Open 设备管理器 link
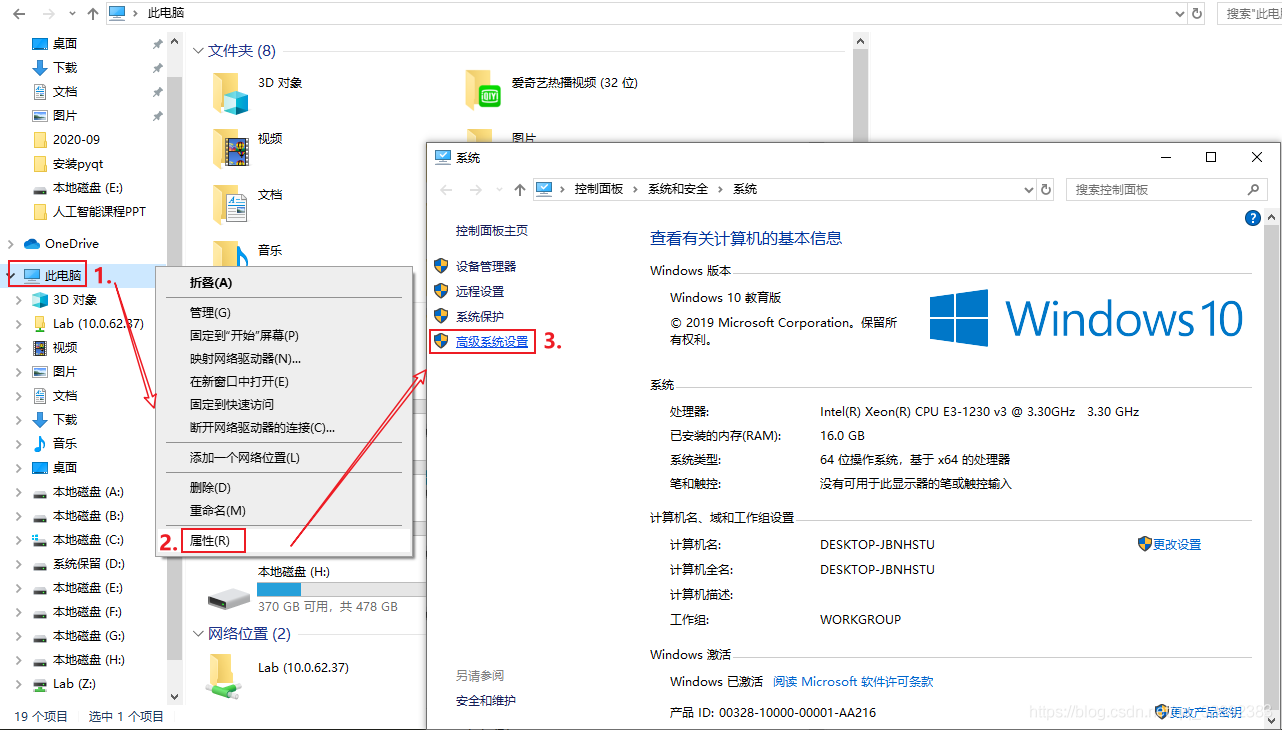This screenshot has width=1282, height=730. pos(486,266)
